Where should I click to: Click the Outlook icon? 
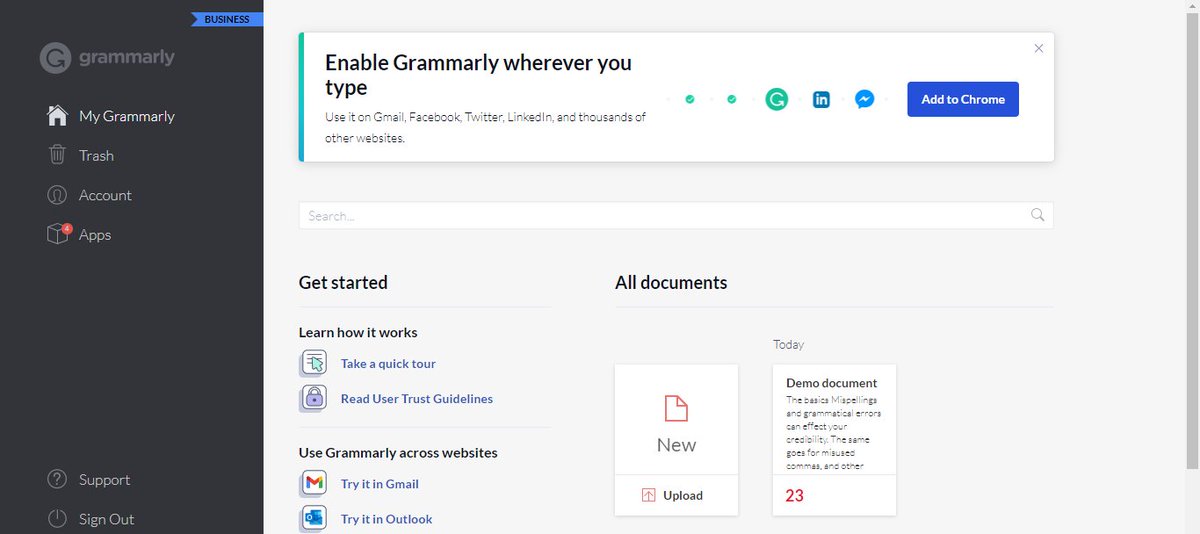click(314, 518)
